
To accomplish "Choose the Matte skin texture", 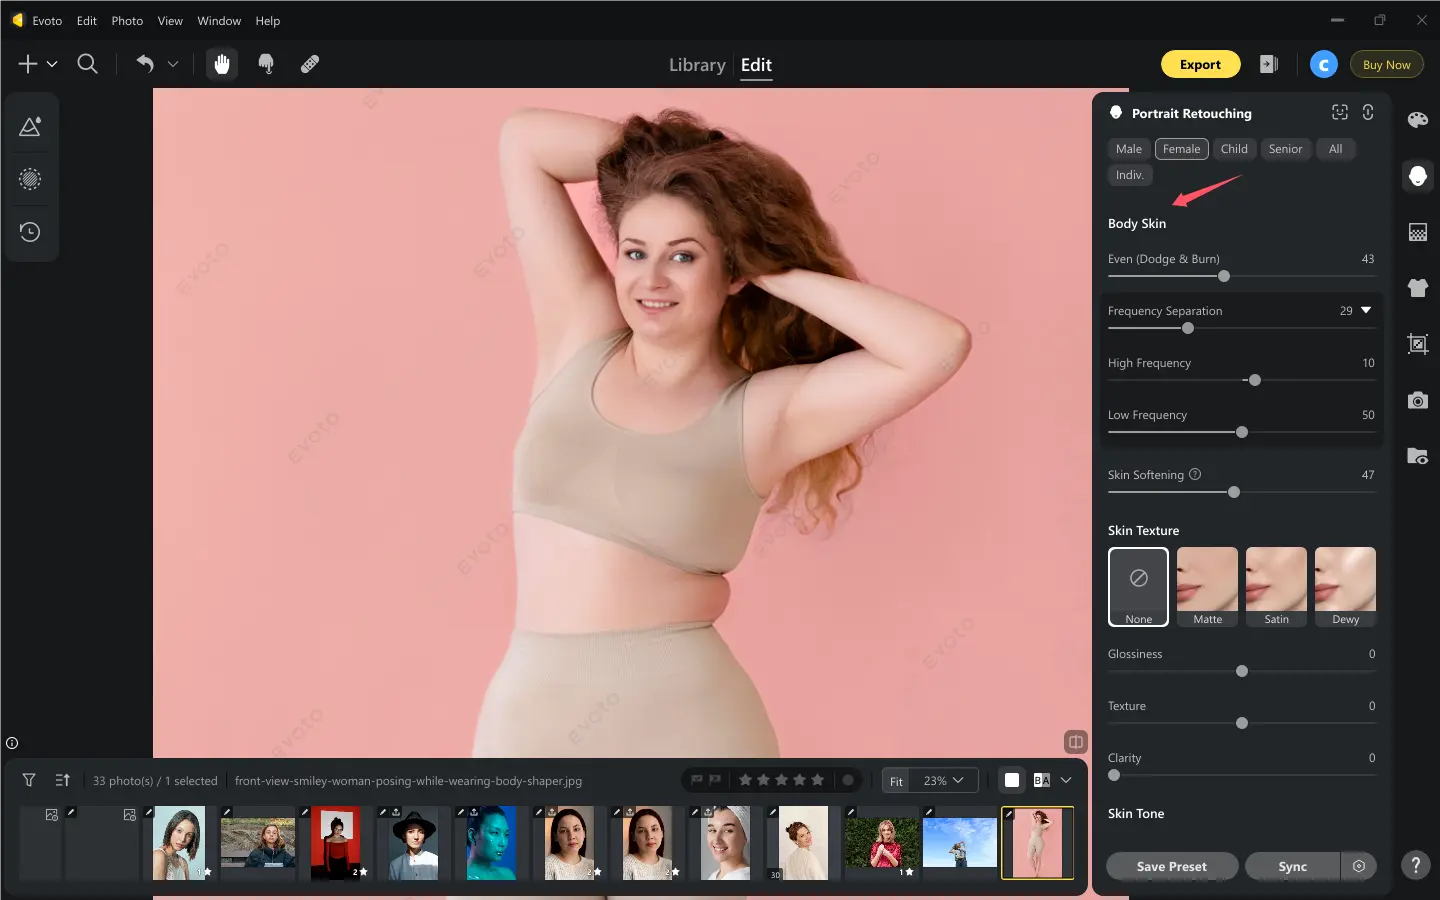I will [x=1207, y=587].
